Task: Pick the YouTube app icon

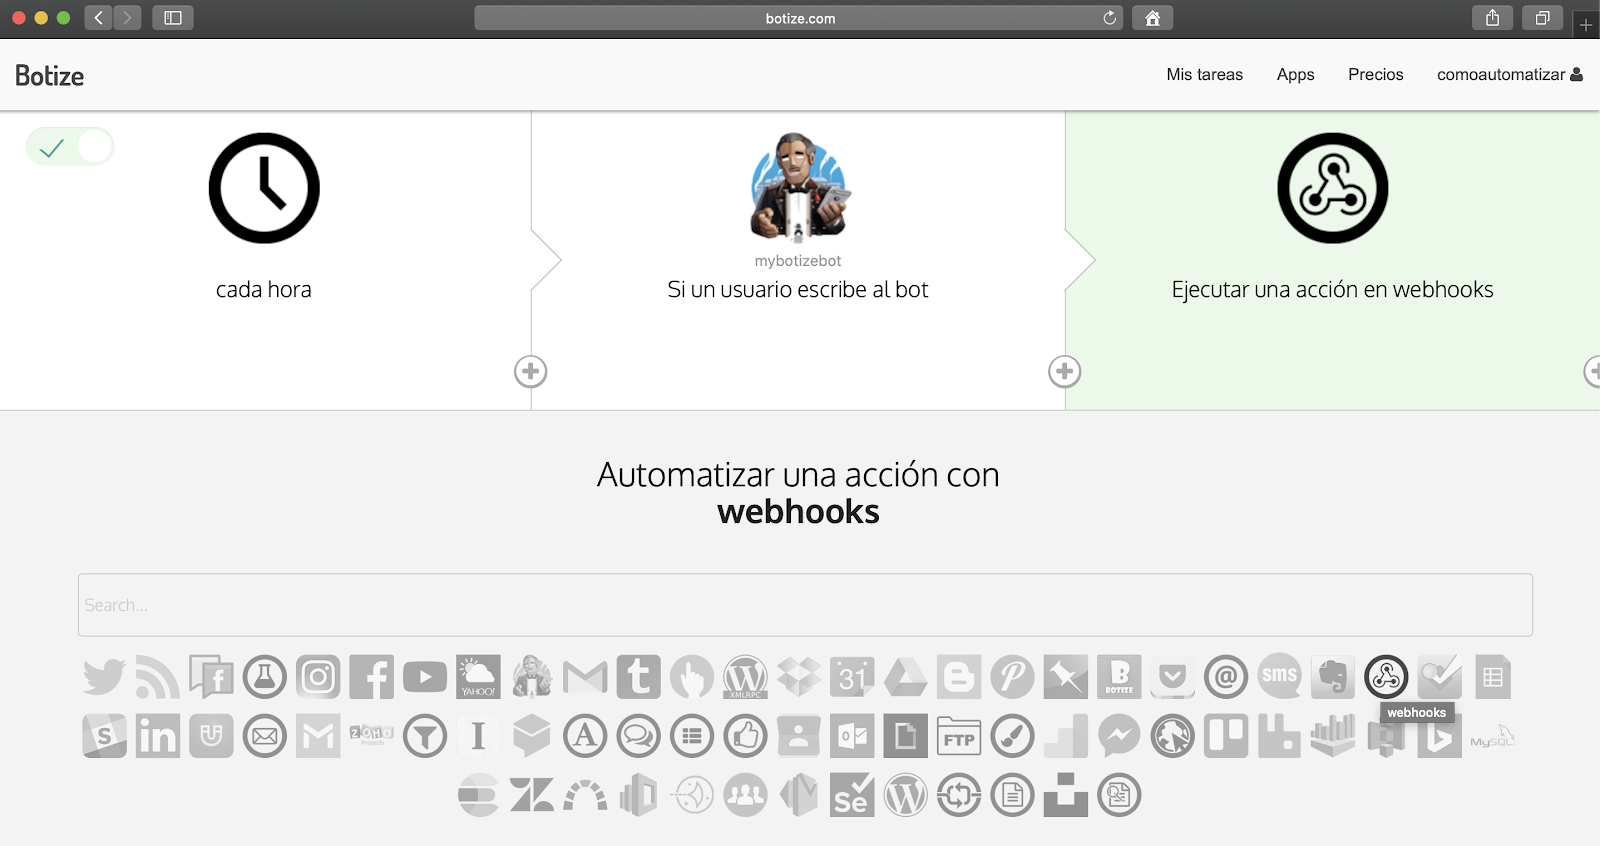Action: pos(425,677)
